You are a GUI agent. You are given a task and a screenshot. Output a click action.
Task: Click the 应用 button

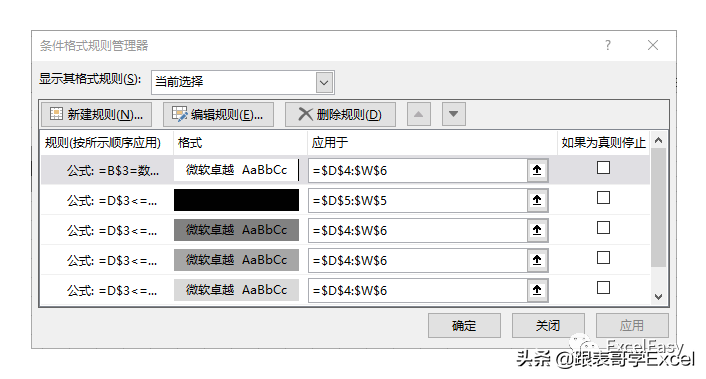632,325
